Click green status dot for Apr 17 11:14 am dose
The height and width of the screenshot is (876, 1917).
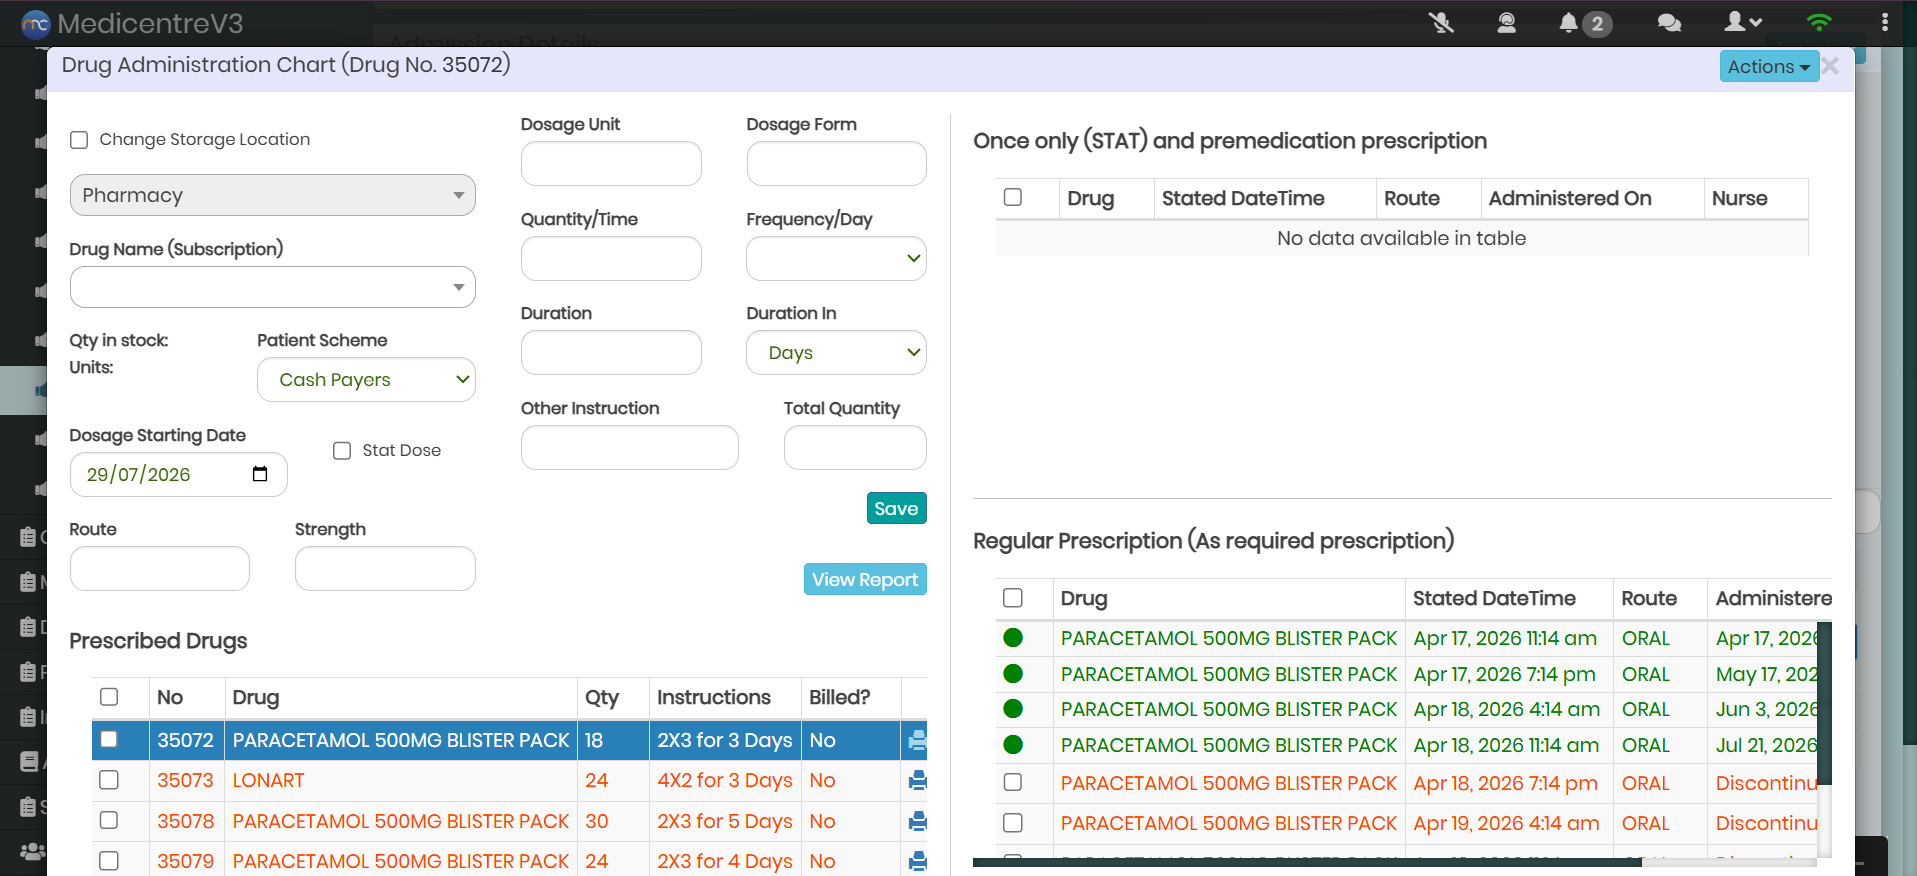pos(1013,638)
